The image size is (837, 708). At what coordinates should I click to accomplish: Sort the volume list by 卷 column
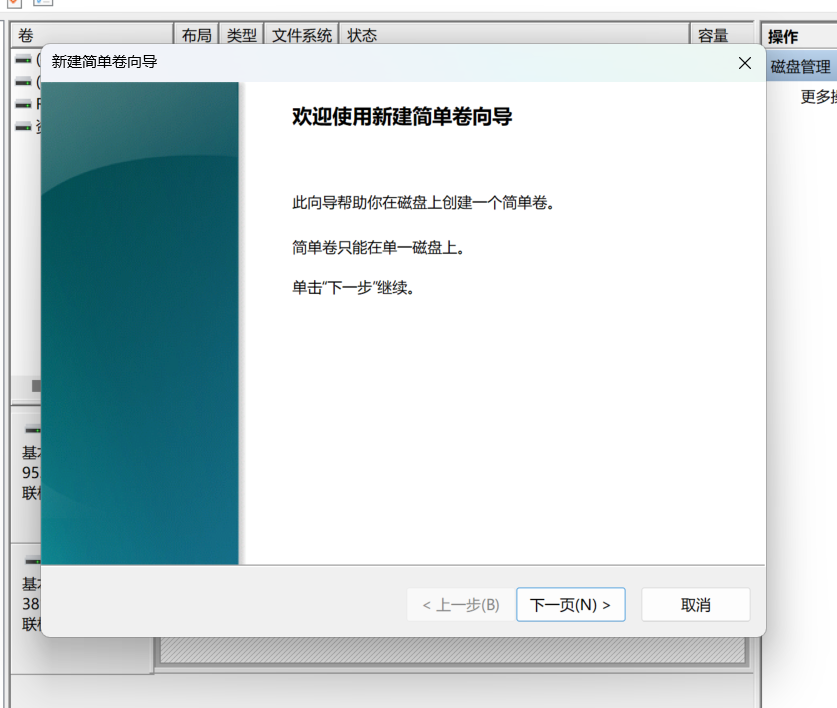click(90, 36)
